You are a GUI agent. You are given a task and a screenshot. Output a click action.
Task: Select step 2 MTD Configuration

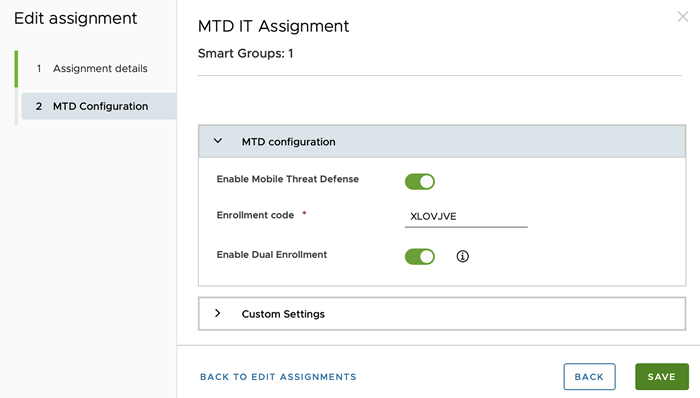click(99, 106)
